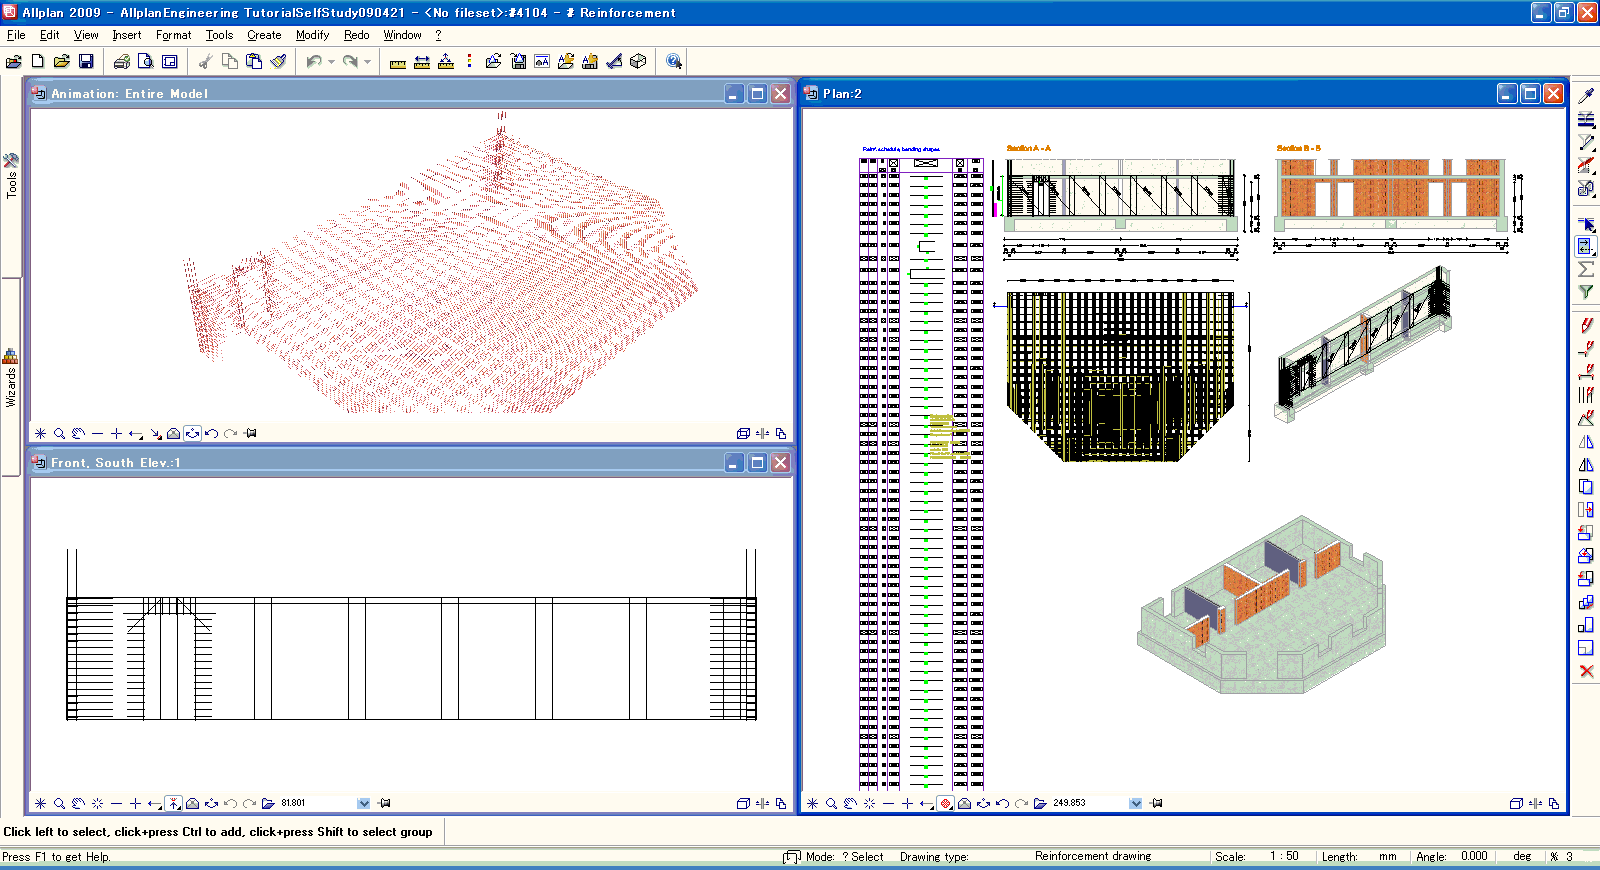
Task: Click the Redo arrow icon
Action: pyautogui.click(x=350, y=62)
